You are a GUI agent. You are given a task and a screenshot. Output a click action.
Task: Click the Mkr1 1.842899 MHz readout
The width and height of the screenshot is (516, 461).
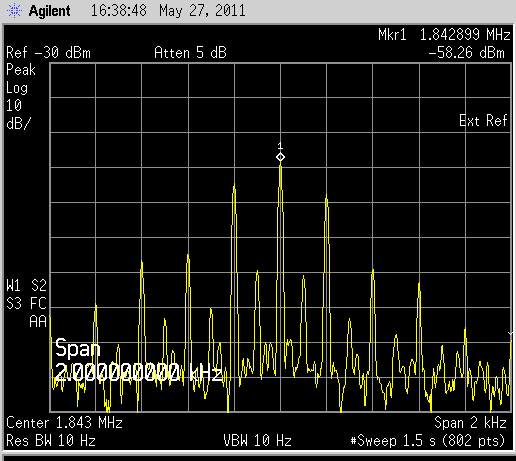coord(444,35)
